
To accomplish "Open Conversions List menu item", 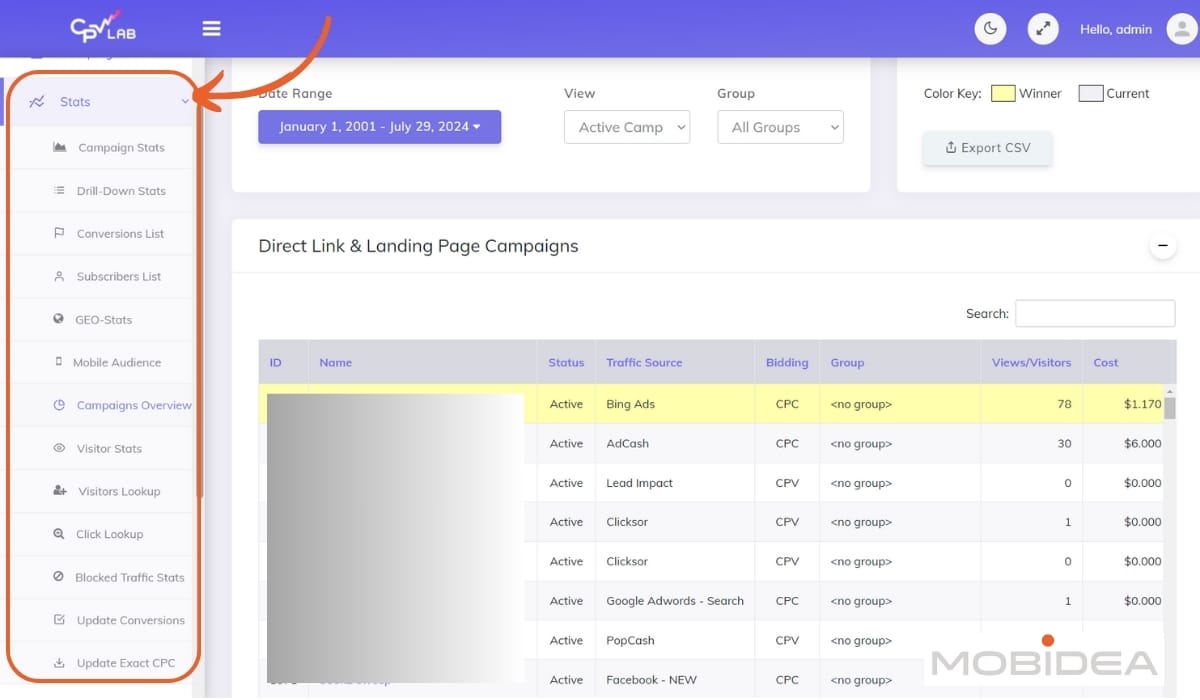I will pos(120,233).
